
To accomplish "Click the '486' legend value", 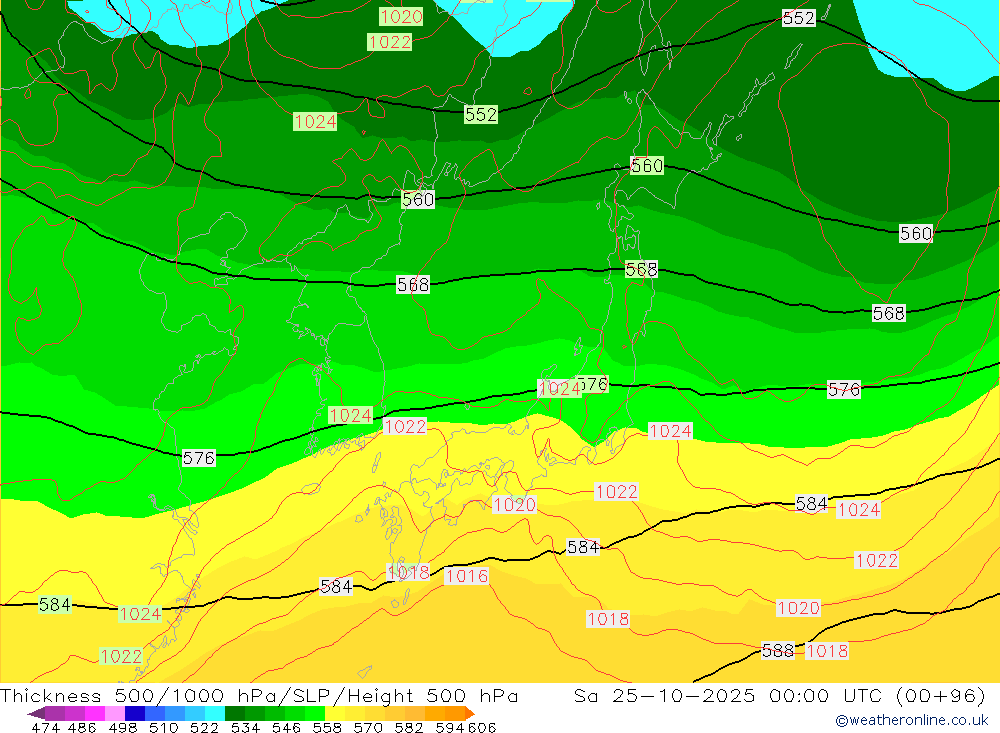I will [x=82, y=727].
